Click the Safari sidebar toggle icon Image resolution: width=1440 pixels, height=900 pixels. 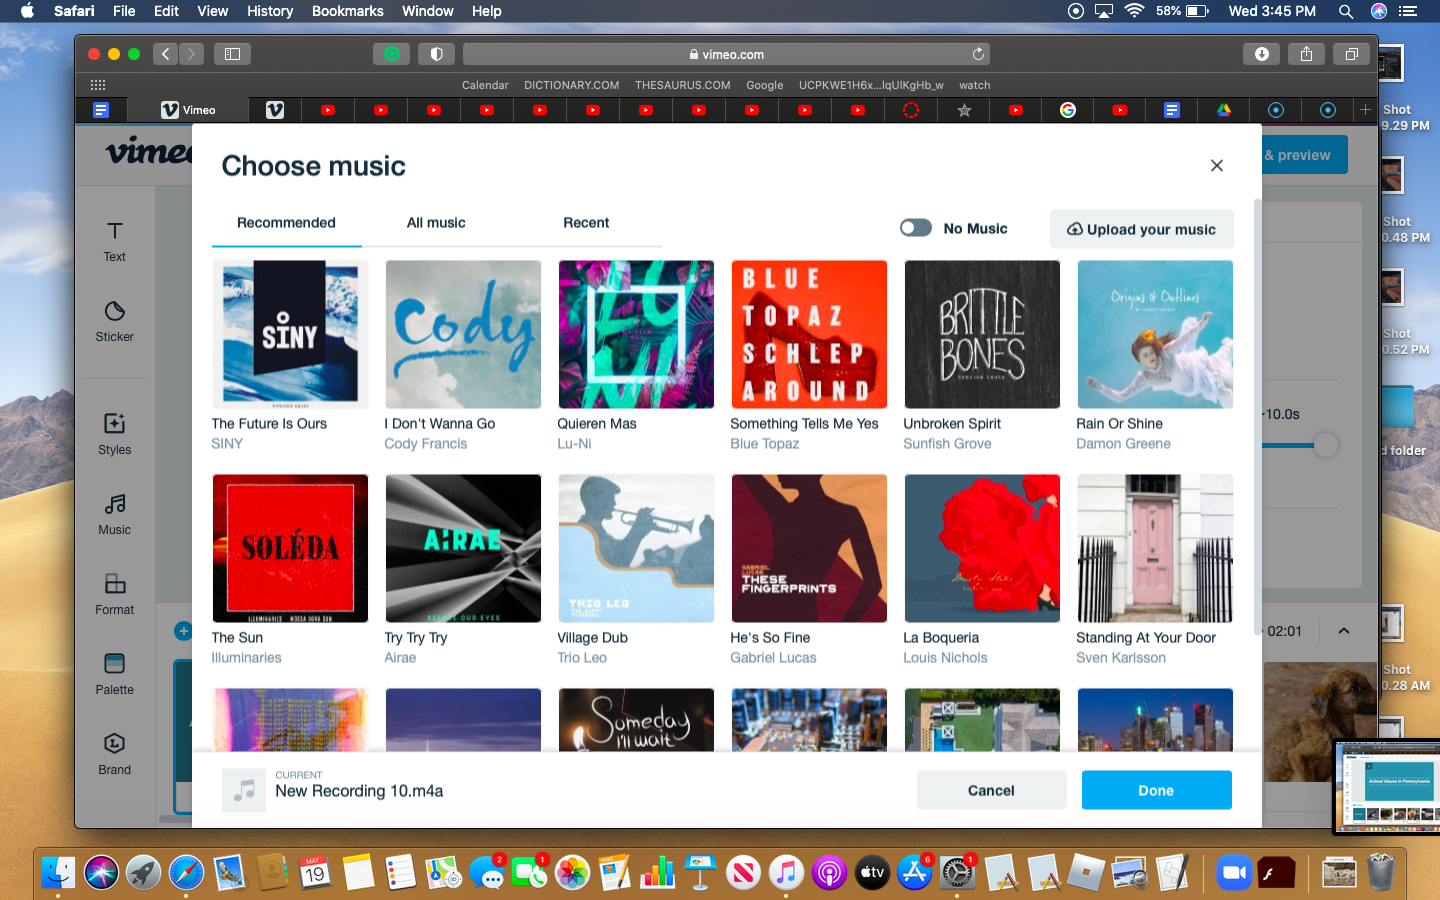click(232, 54)
